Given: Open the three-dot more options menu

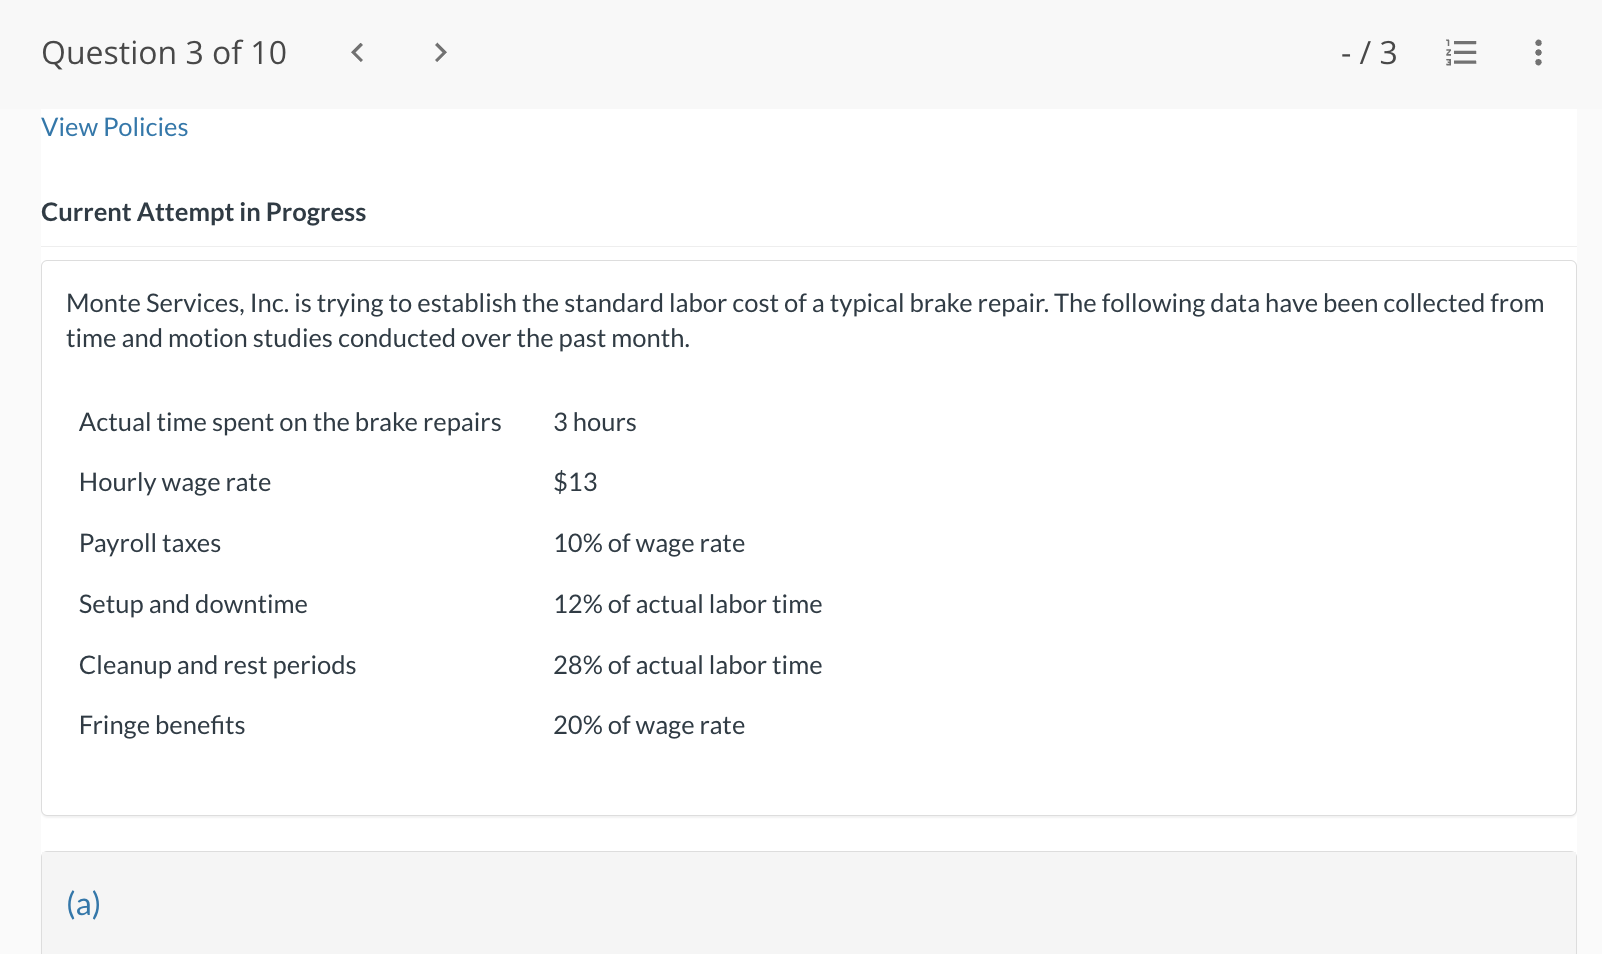Looking at the screenshot, I should pyautogui.click(x=1538, y=52).
